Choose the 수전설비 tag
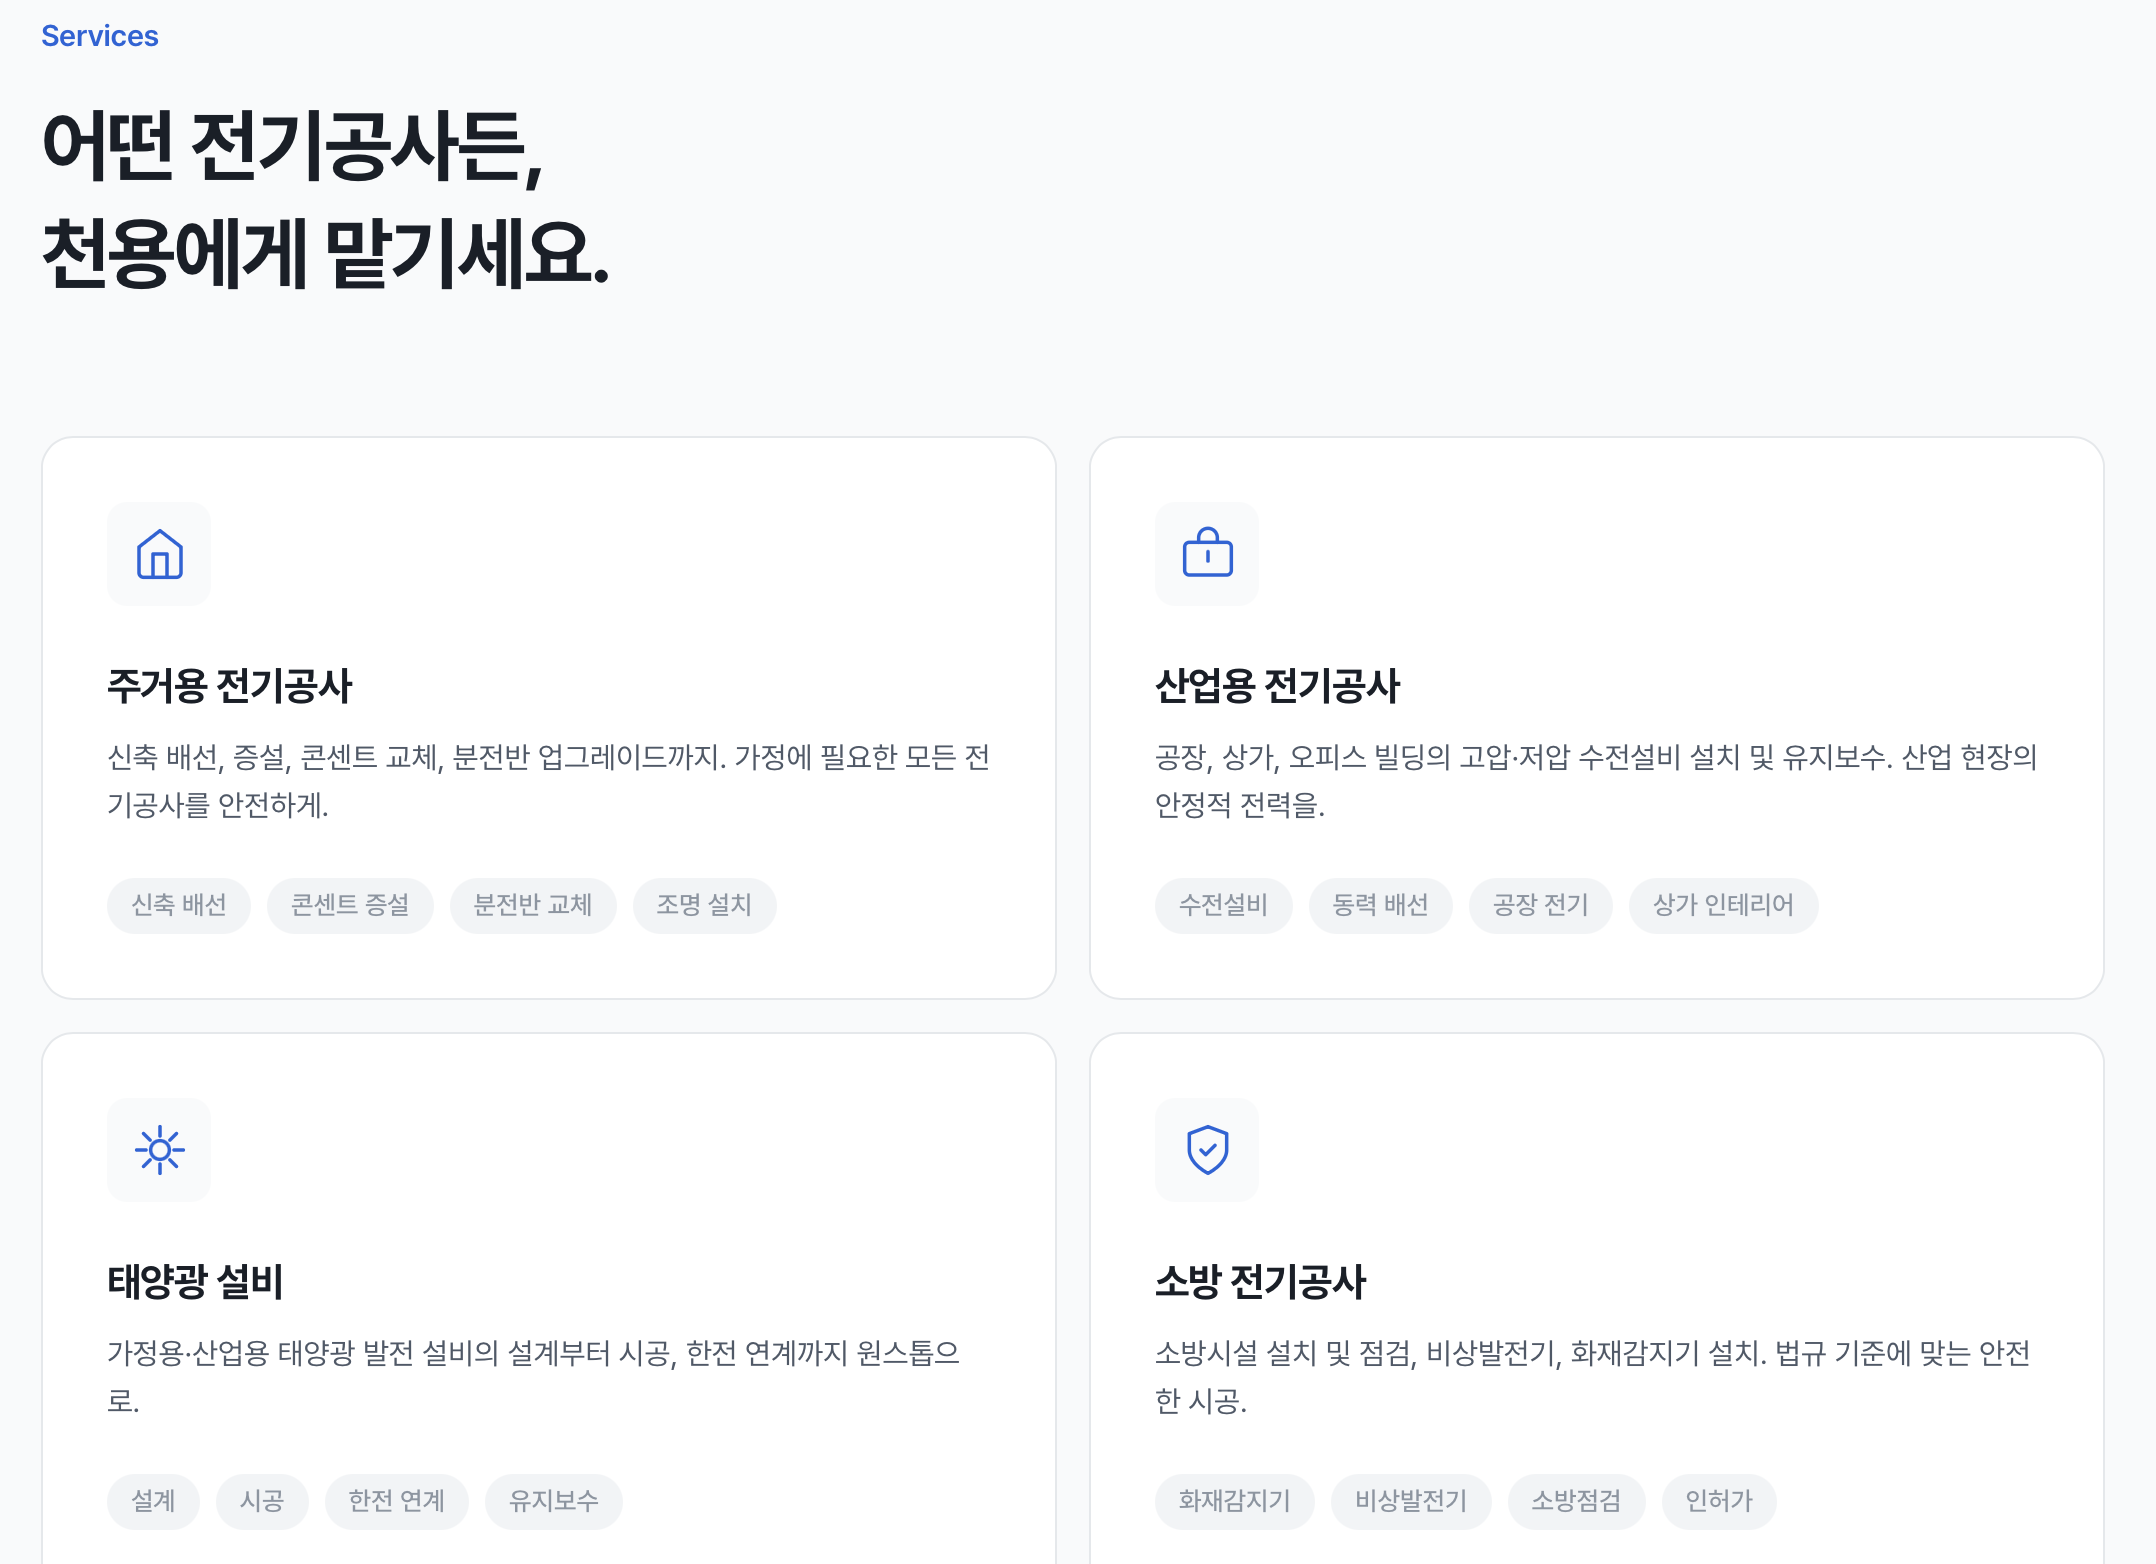 pos(1223,905)
